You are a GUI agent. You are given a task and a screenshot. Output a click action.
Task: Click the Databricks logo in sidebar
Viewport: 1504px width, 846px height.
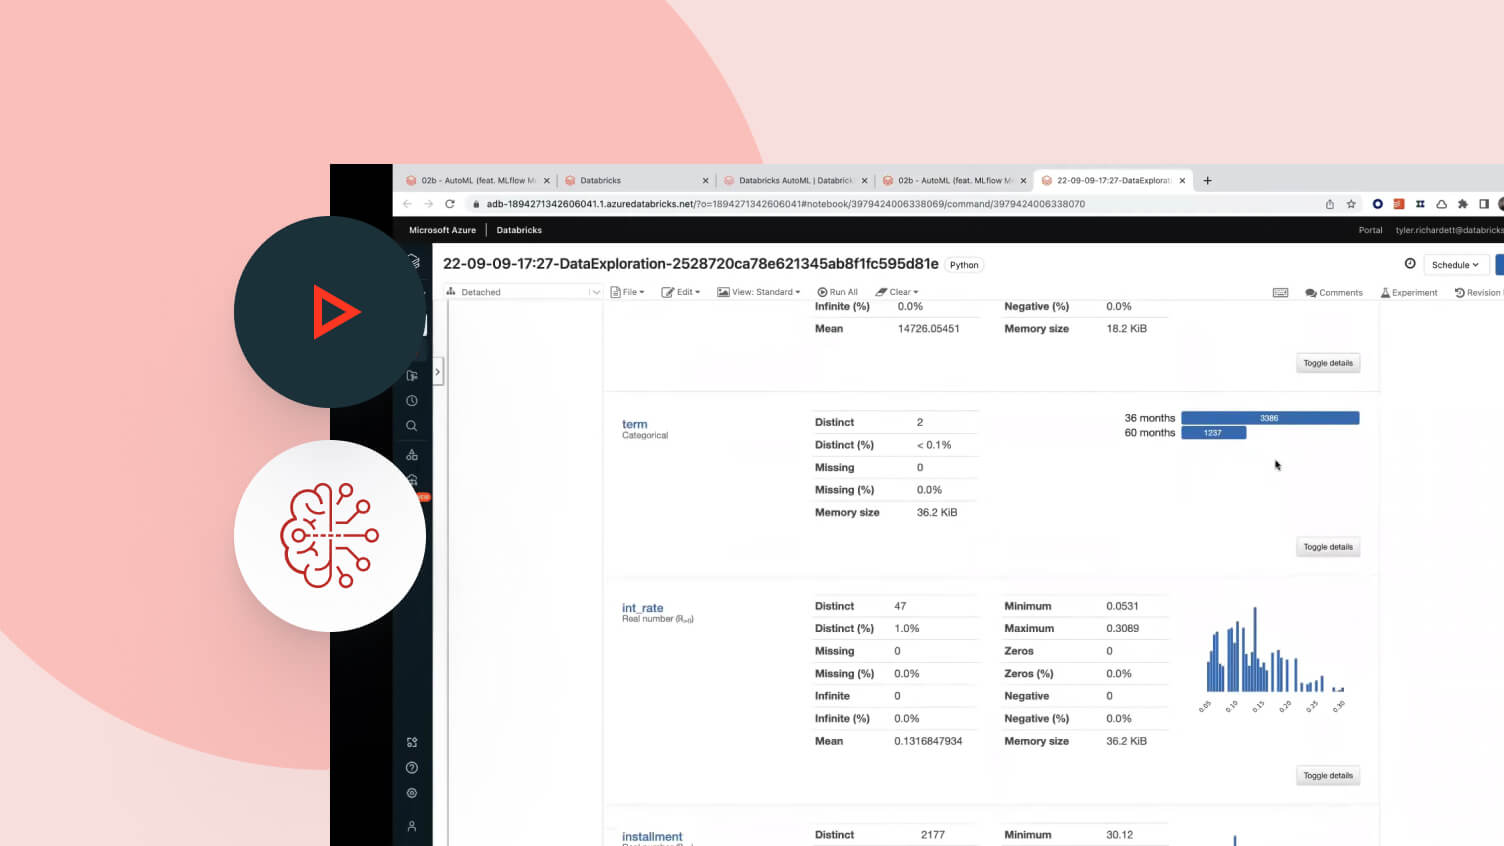[x=414, y=261]
